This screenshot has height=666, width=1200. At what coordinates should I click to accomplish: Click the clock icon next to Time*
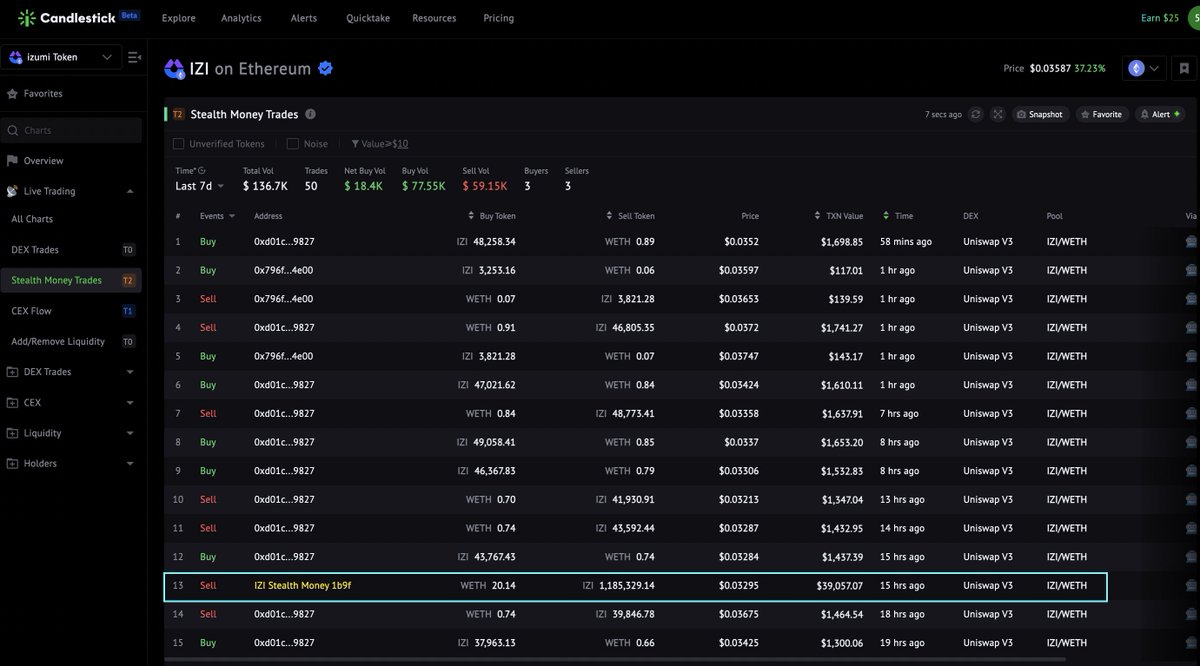pyautogui.click(x=202, y=171)
